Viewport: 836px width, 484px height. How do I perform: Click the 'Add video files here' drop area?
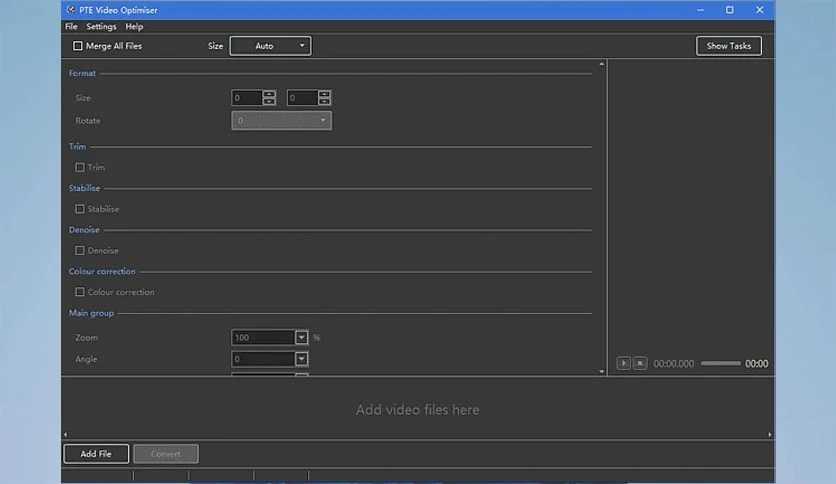tap(417, 409)
